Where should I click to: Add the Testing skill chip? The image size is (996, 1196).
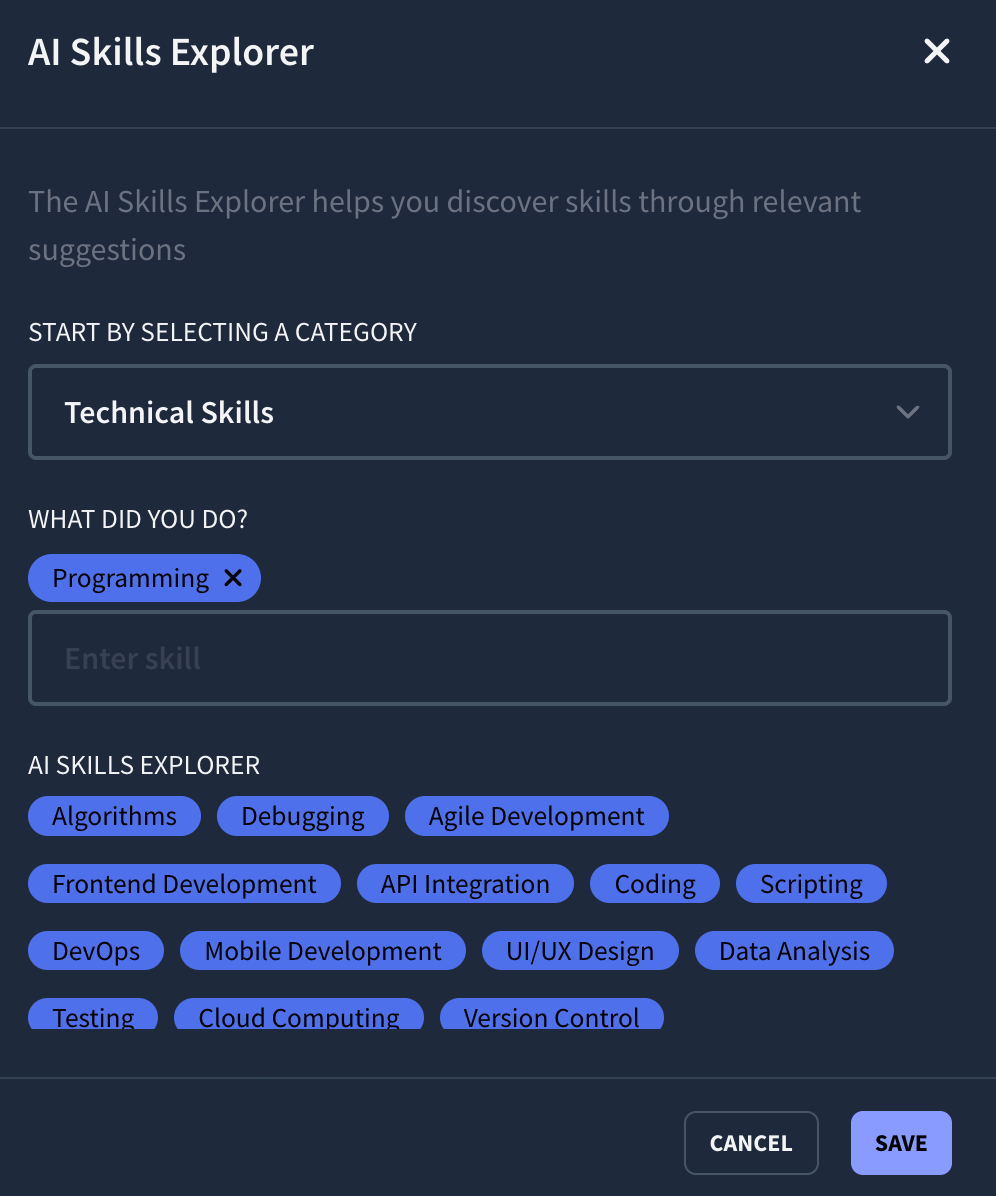[x=92, y=1018]
